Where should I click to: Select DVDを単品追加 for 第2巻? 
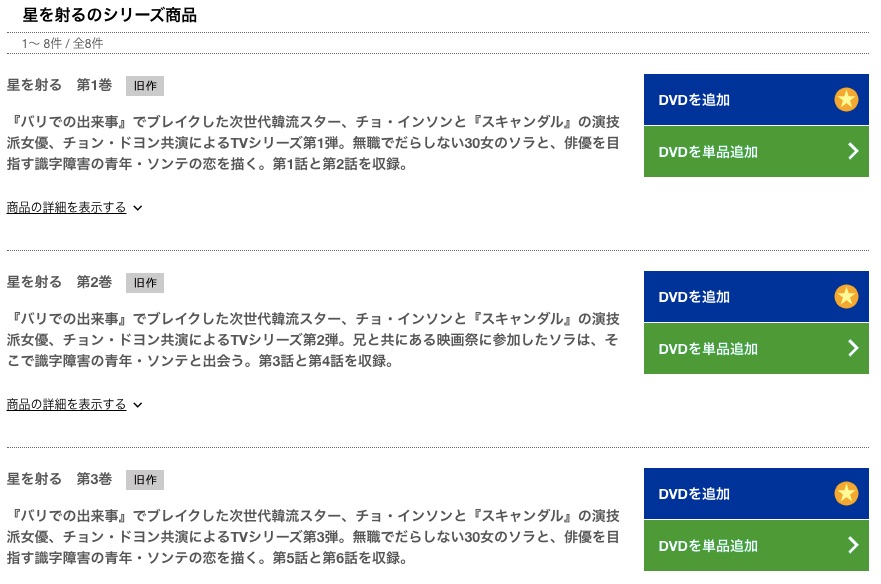click(x=756, y=348)
